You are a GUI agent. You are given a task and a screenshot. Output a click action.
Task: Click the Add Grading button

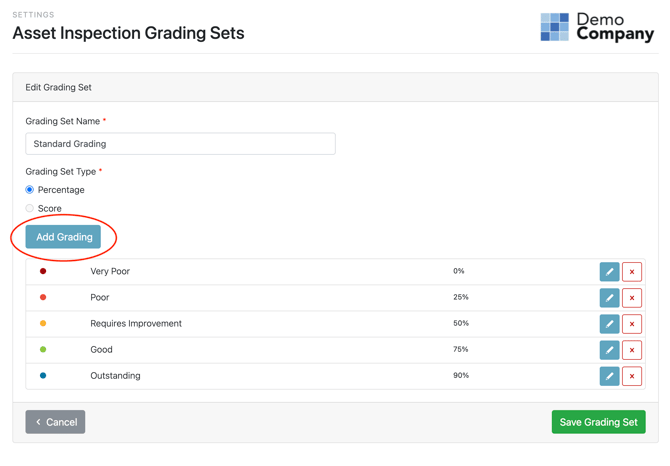click(63, 237)
